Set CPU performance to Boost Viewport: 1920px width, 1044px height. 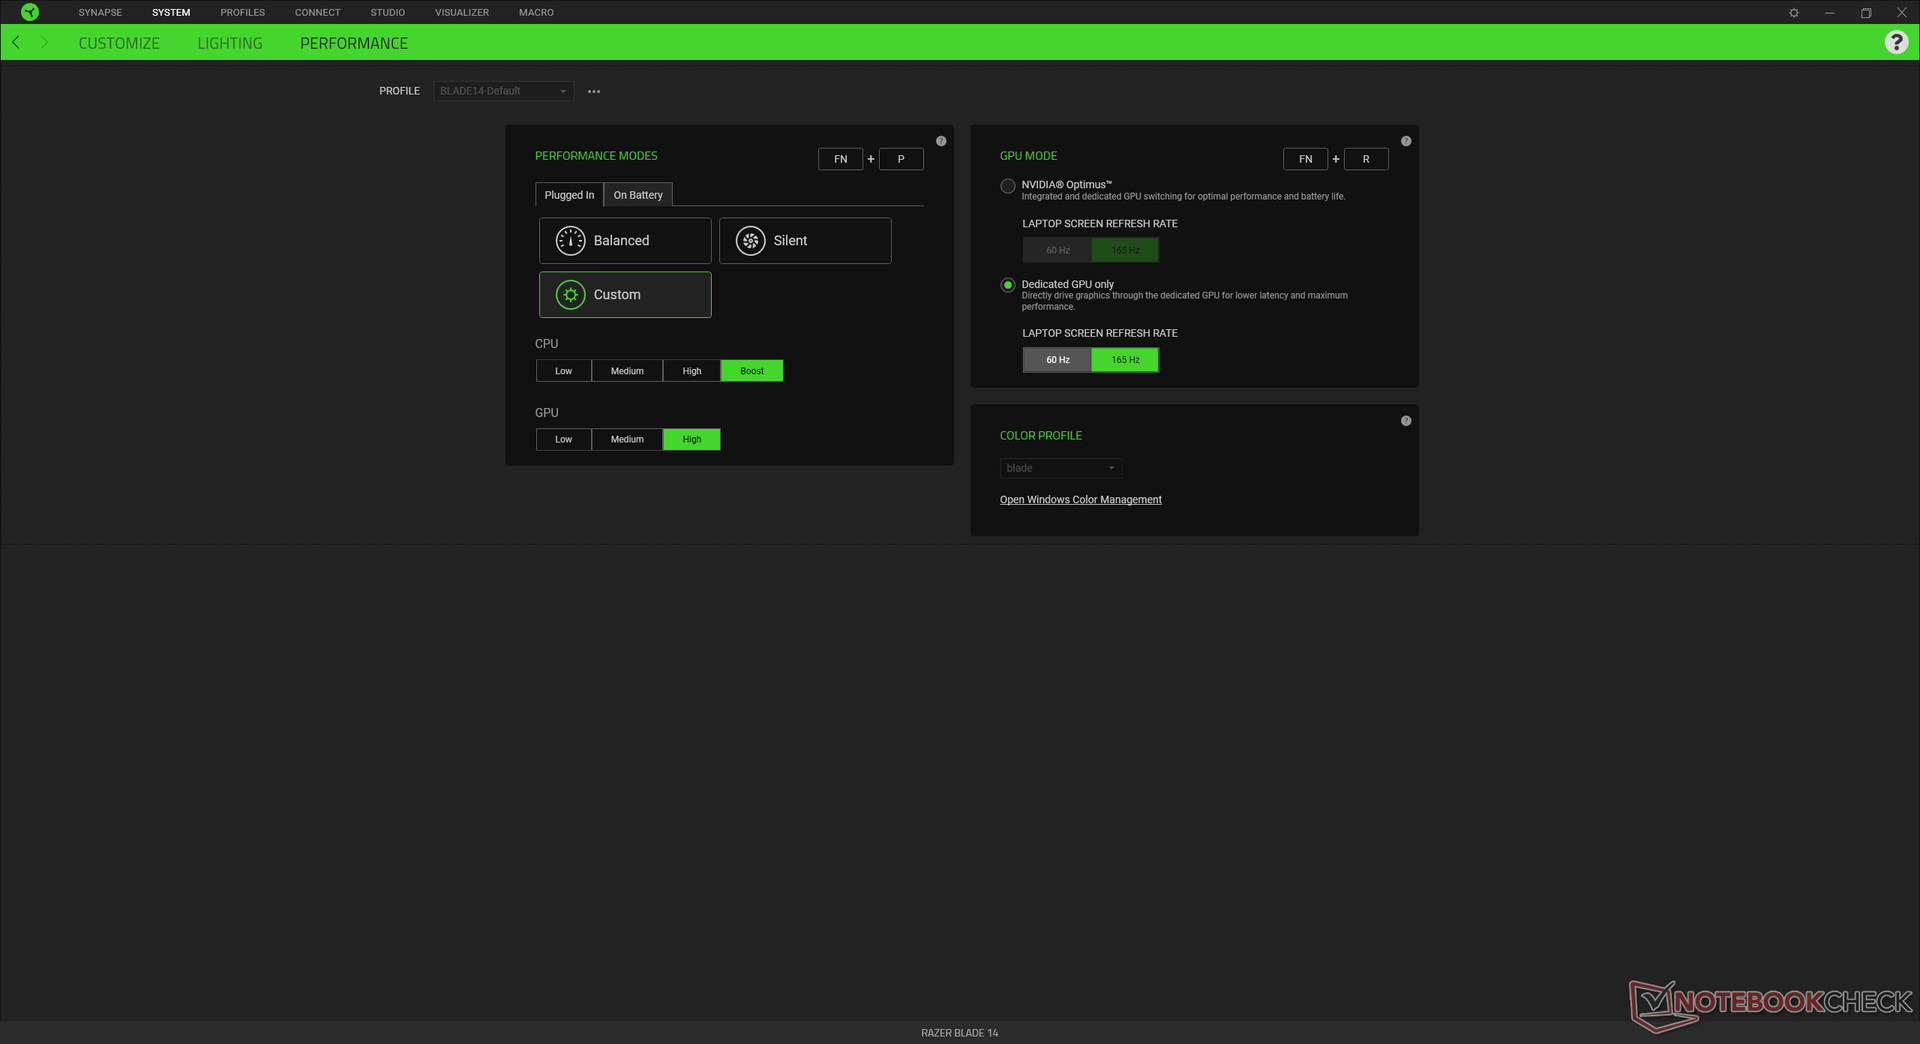752,371
